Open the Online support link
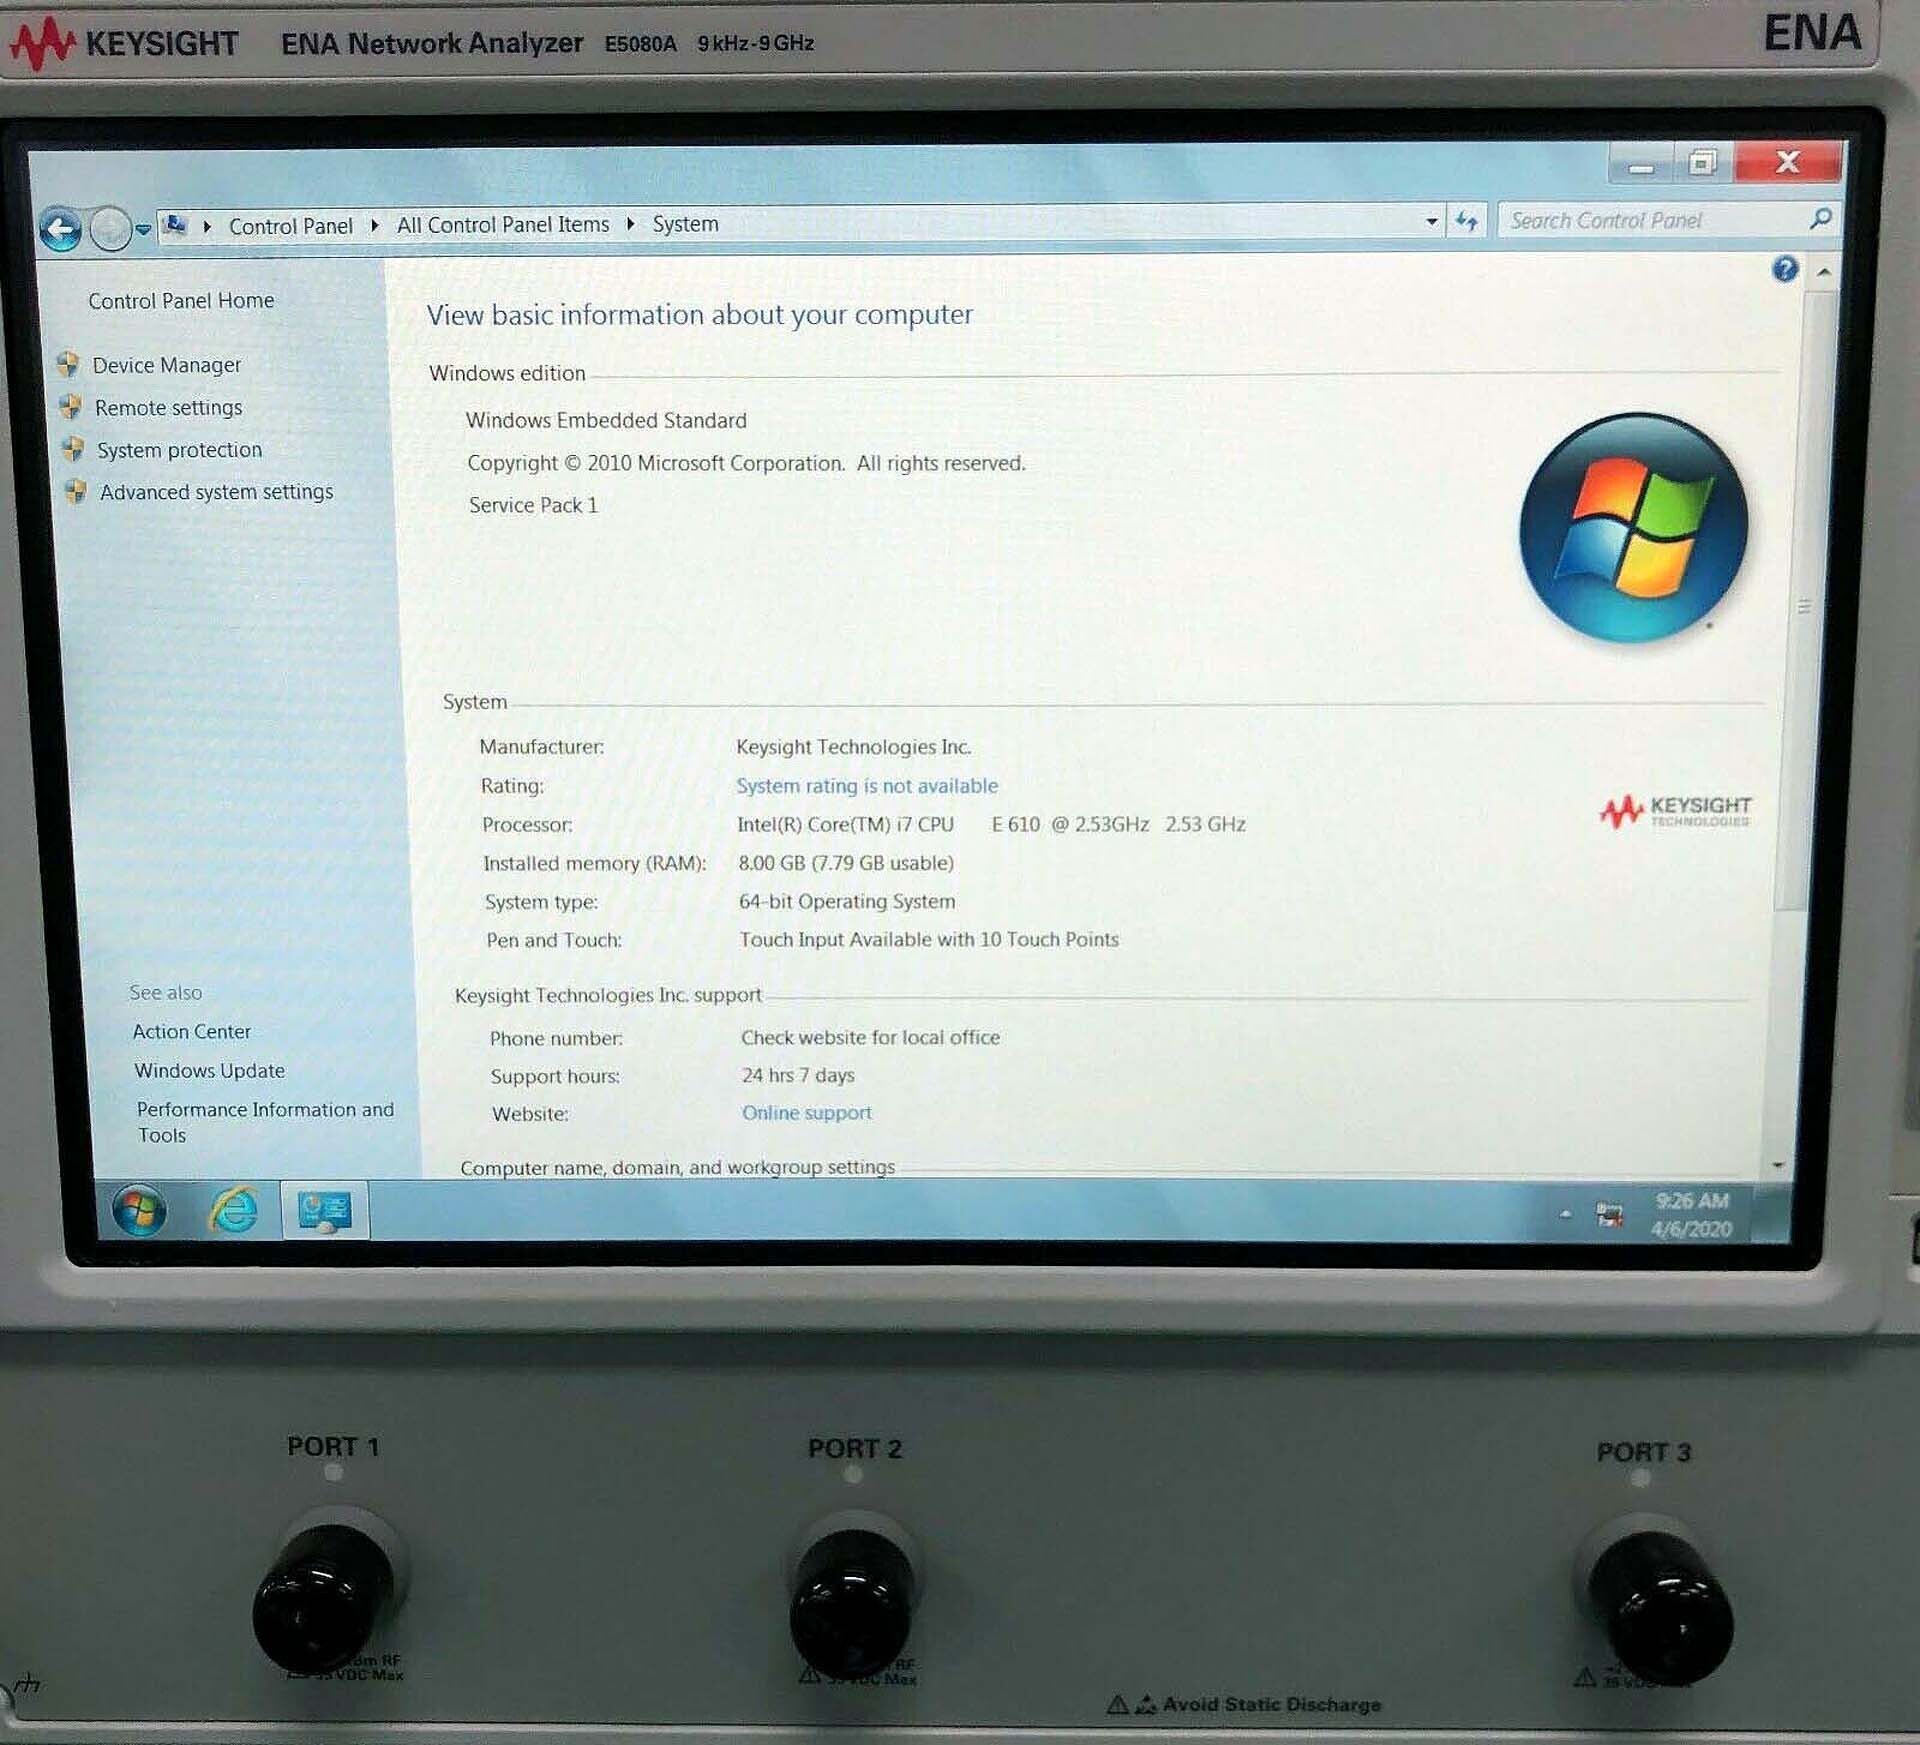The width and height of the screenshot is (1920, 1745). coord(807,1113)
